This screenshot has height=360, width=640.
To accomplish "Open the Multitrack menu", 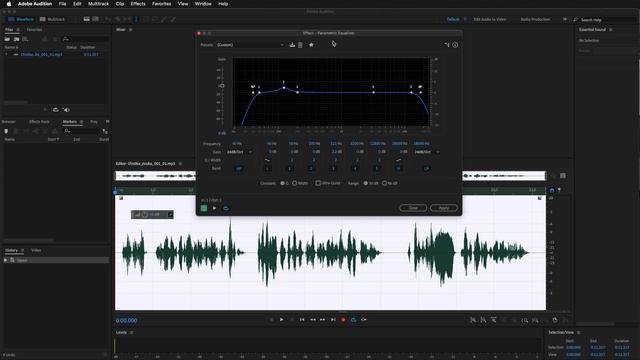I will click(98, 4).
